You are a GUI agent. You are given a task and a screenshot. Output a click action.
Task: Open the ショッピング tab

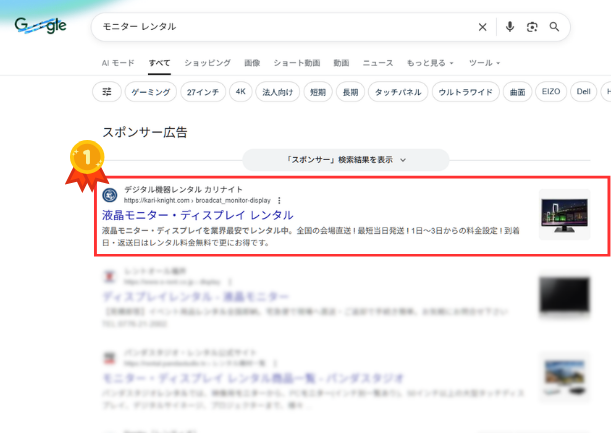[x=207, y=63]
